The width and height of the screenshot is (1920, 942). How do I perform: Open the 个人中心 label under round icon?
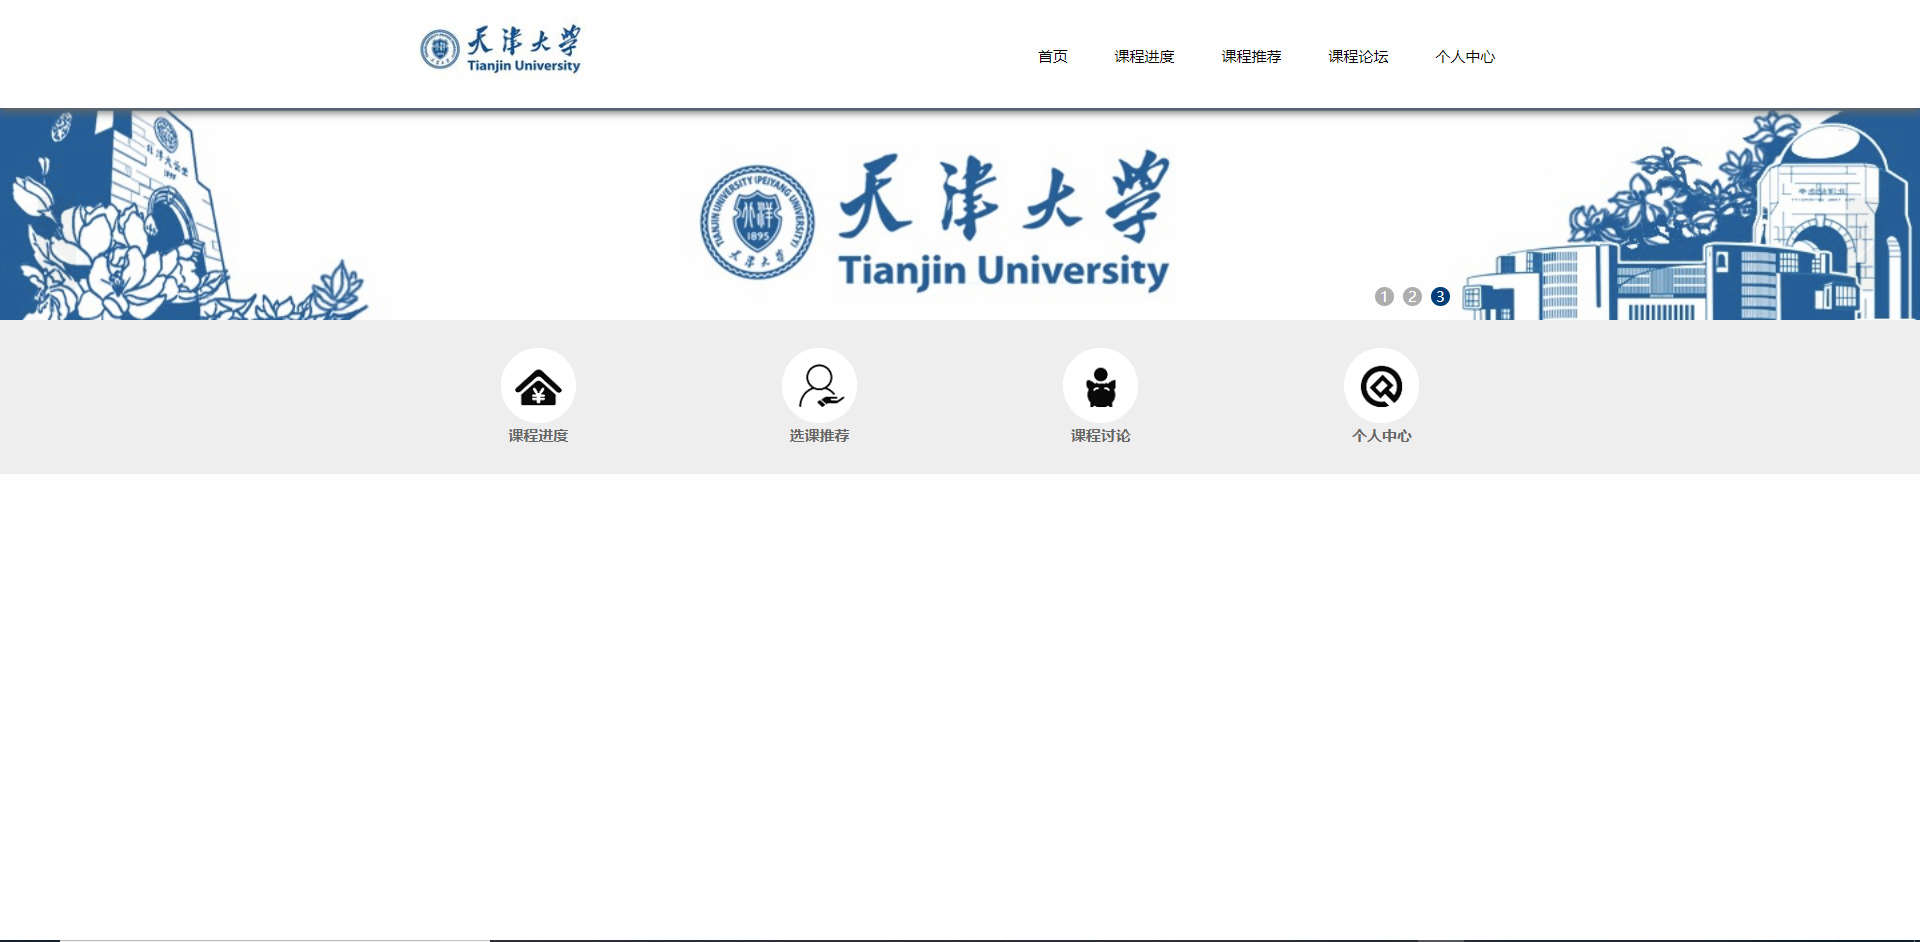tap(1381, 436)
